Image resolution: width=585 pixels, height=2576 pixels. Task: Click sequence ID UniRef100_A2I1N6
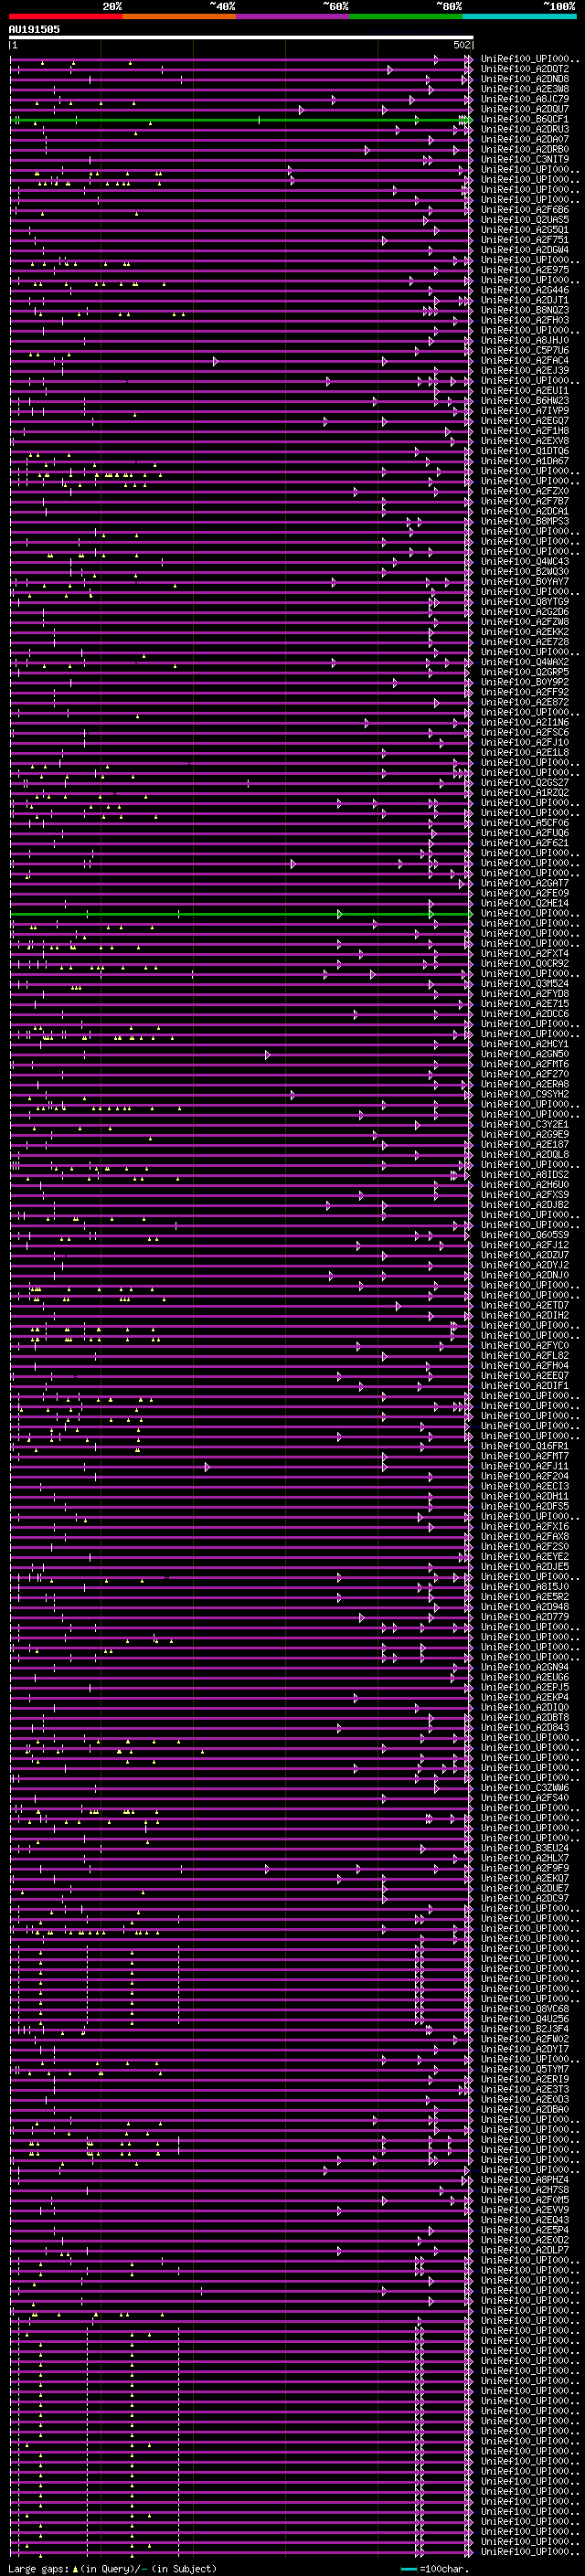click(x=525, y=722)
